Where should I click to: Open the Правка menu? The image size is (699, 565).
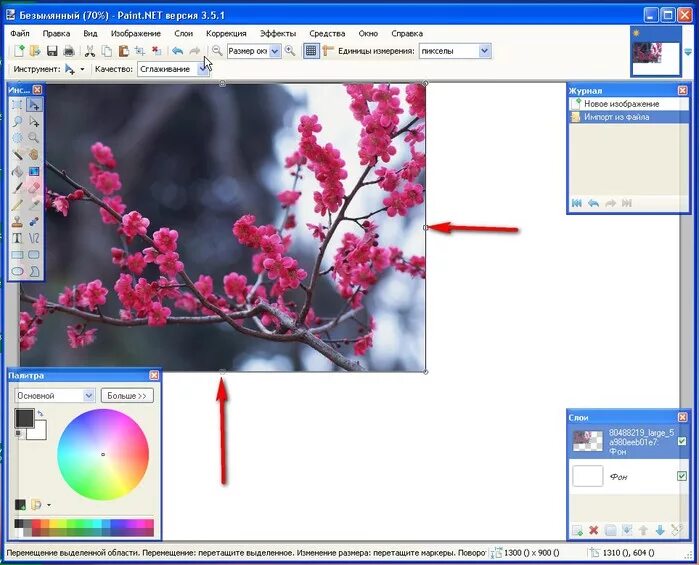point(56,33)
